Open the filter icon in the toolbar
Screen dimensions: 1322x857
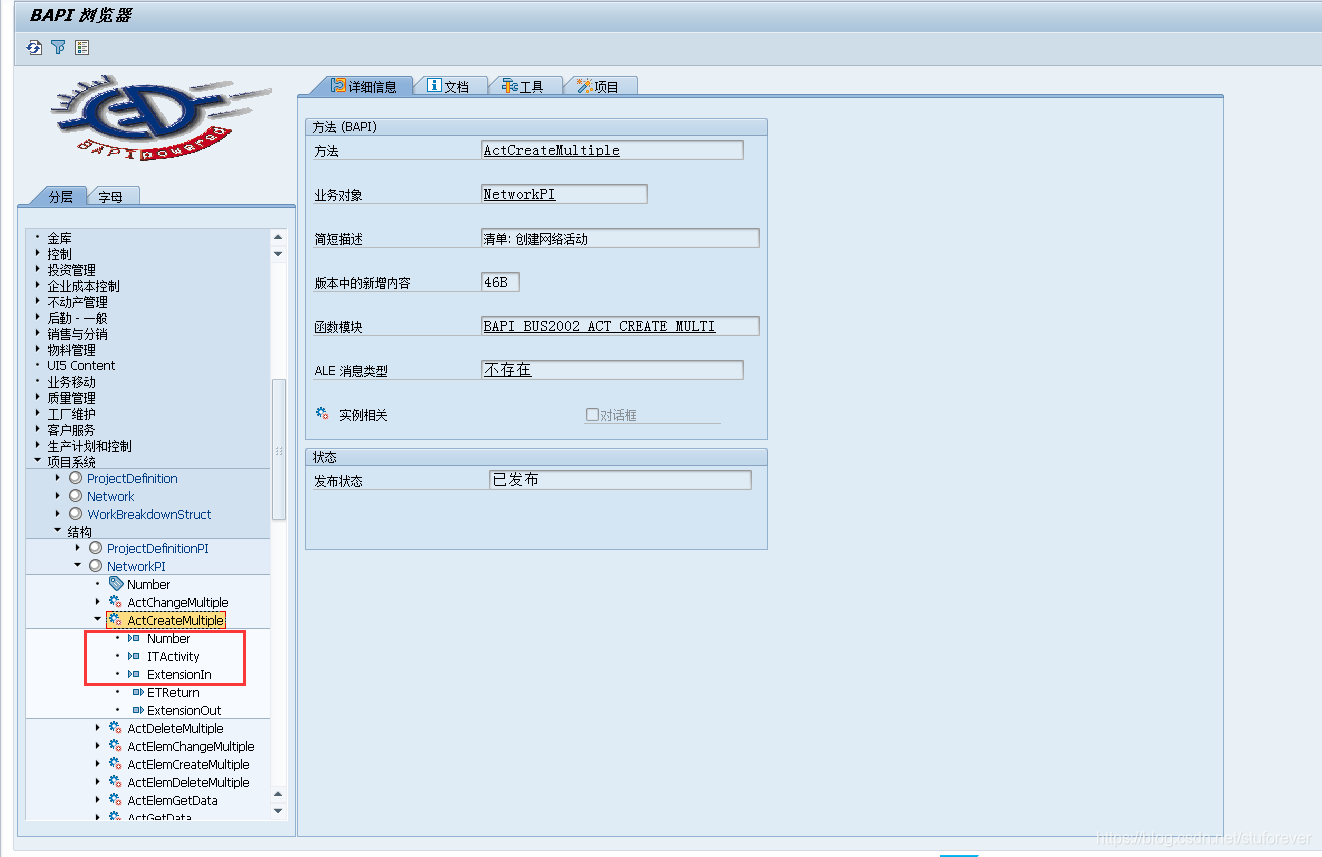click(58, 47)
